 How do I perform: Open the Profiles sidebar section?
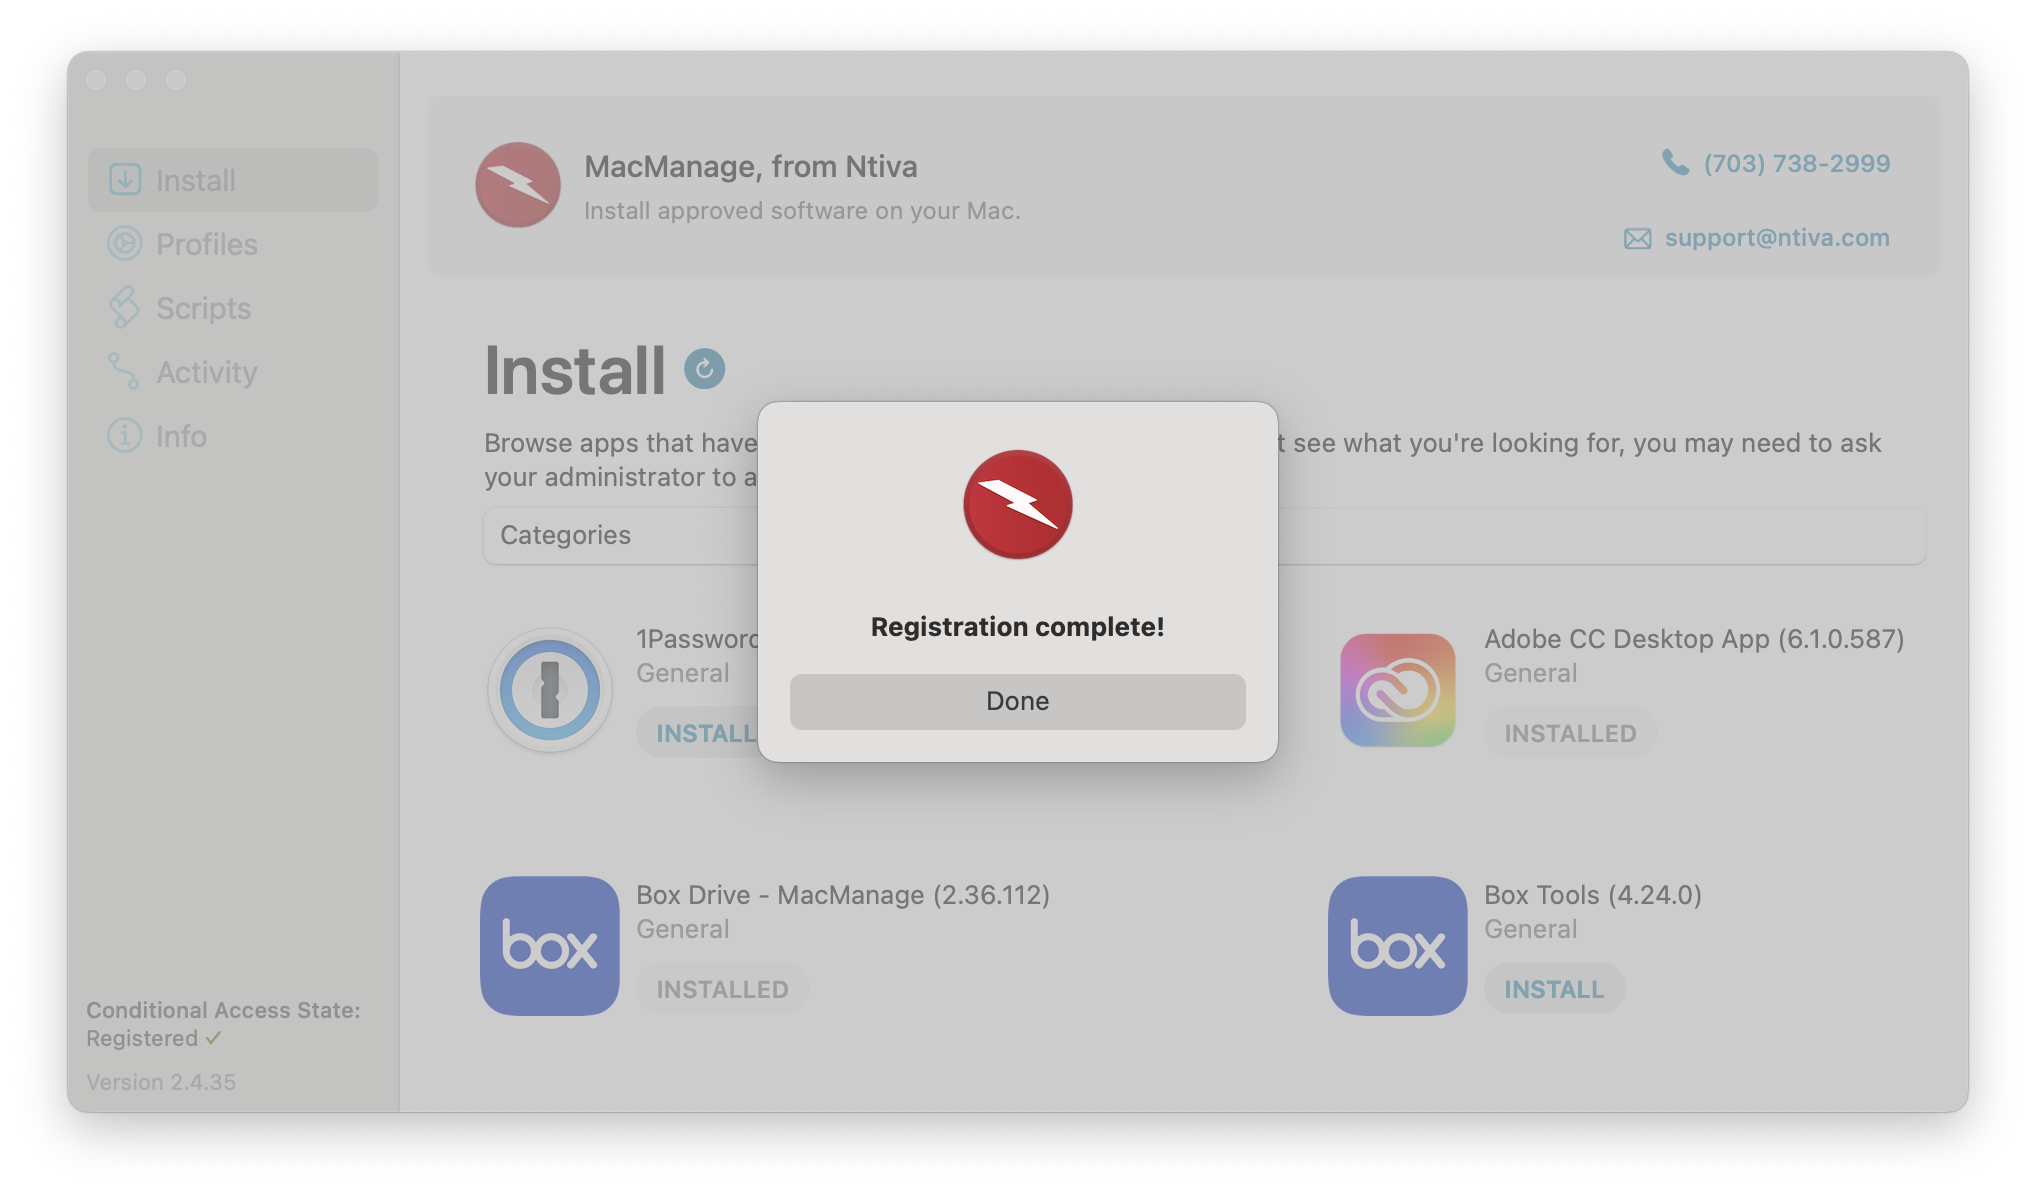[x=232, y=244]
